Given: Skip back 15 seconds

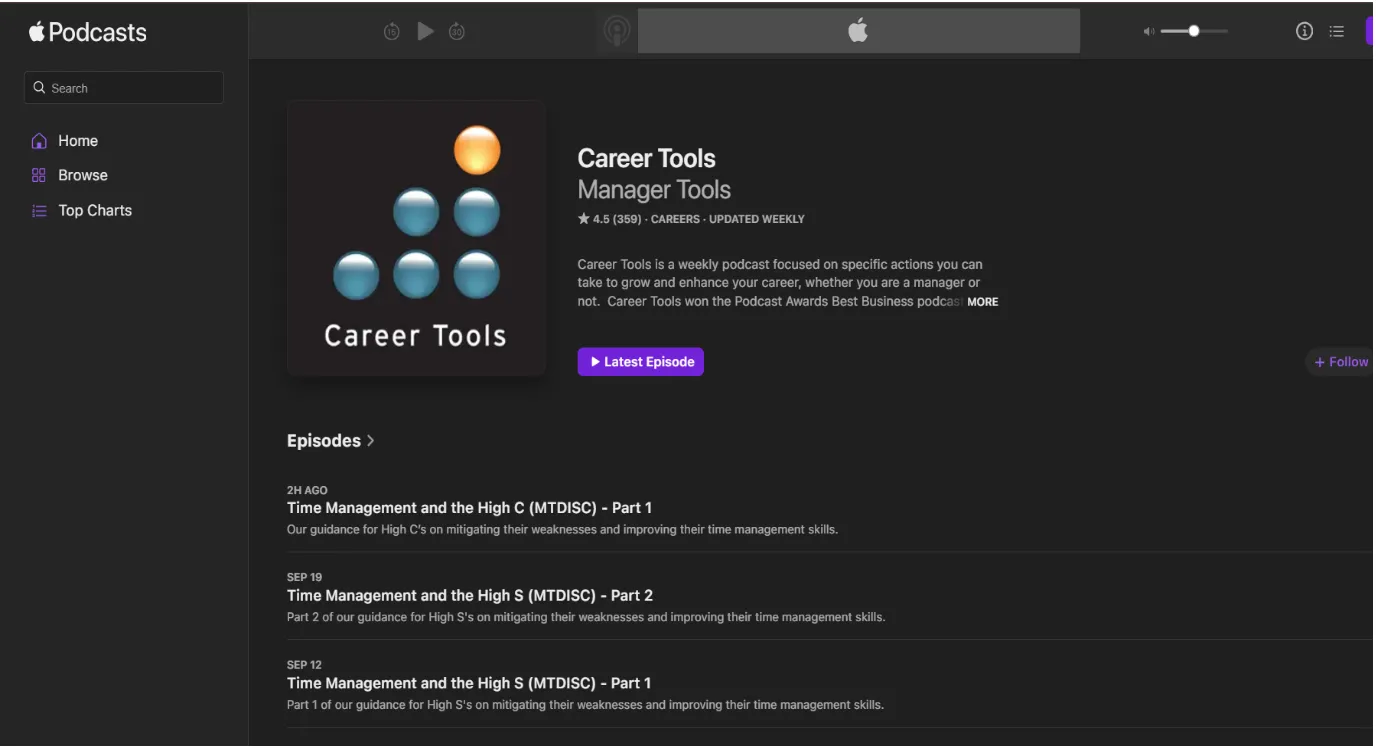Looking at the screenshot, I should pyautogui.click(x=392, y=32).
